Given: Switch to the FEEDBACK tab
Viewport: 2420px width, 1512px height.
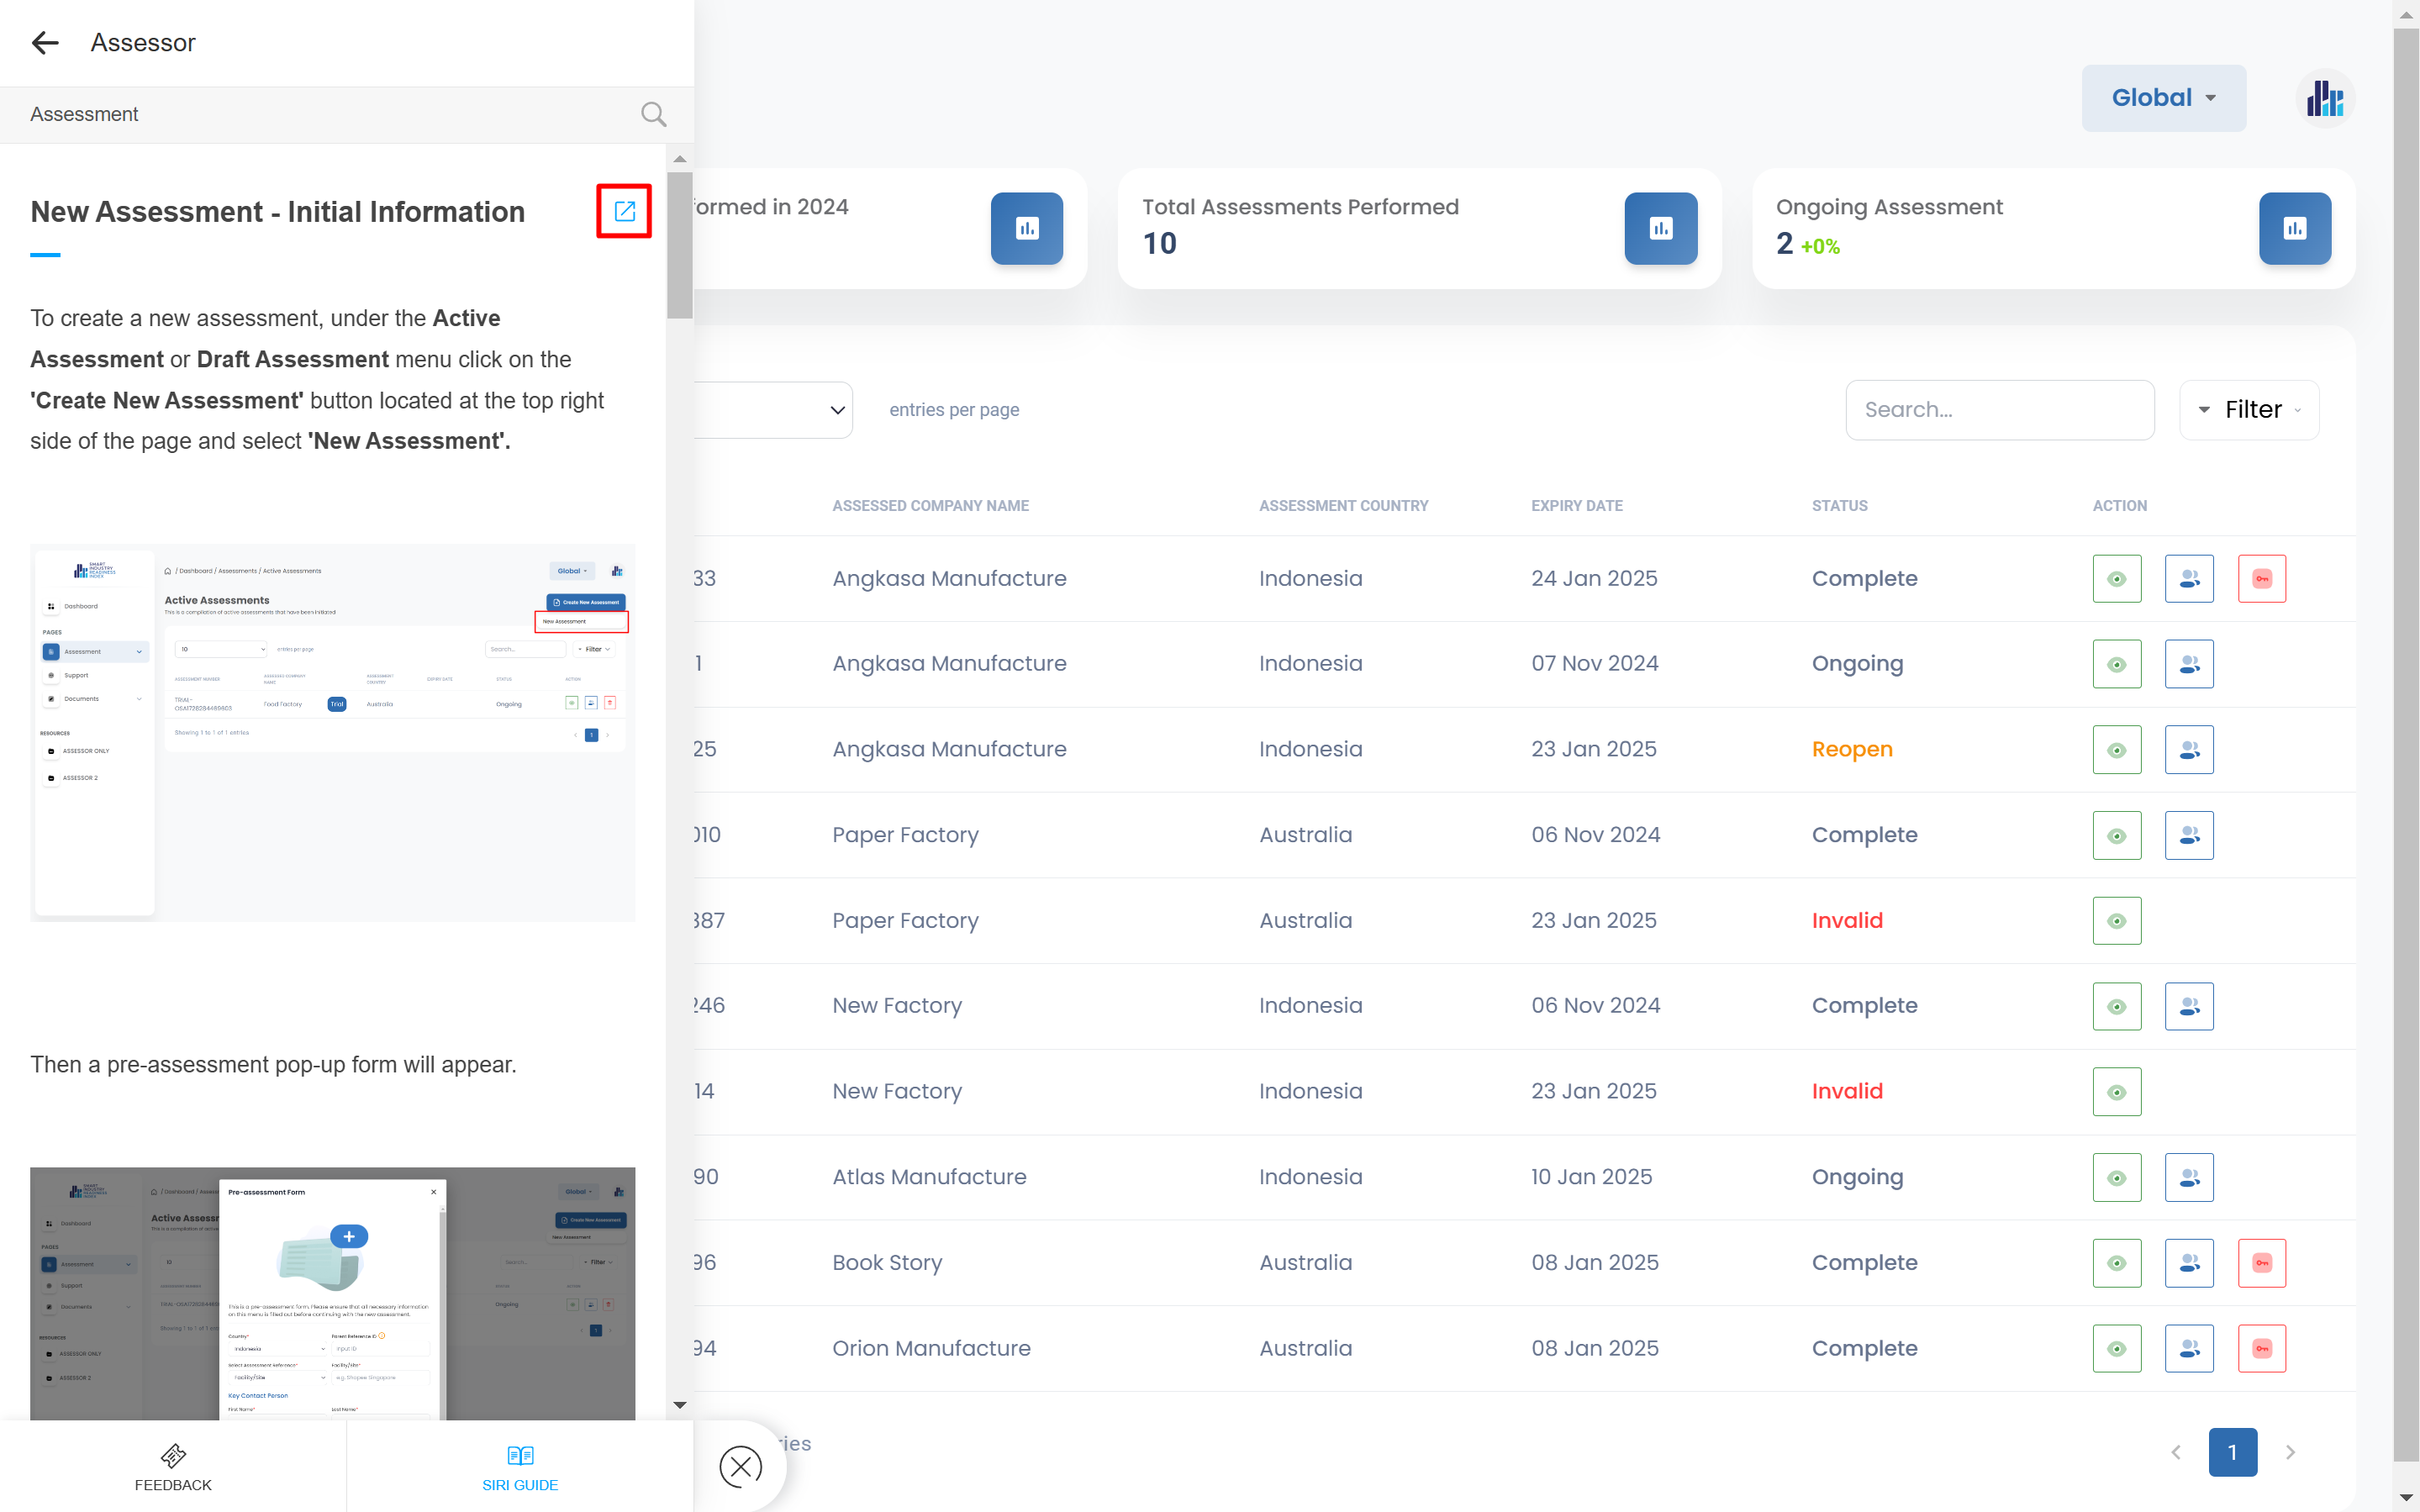Looking at the screenshot, I should pos(173,1467).
